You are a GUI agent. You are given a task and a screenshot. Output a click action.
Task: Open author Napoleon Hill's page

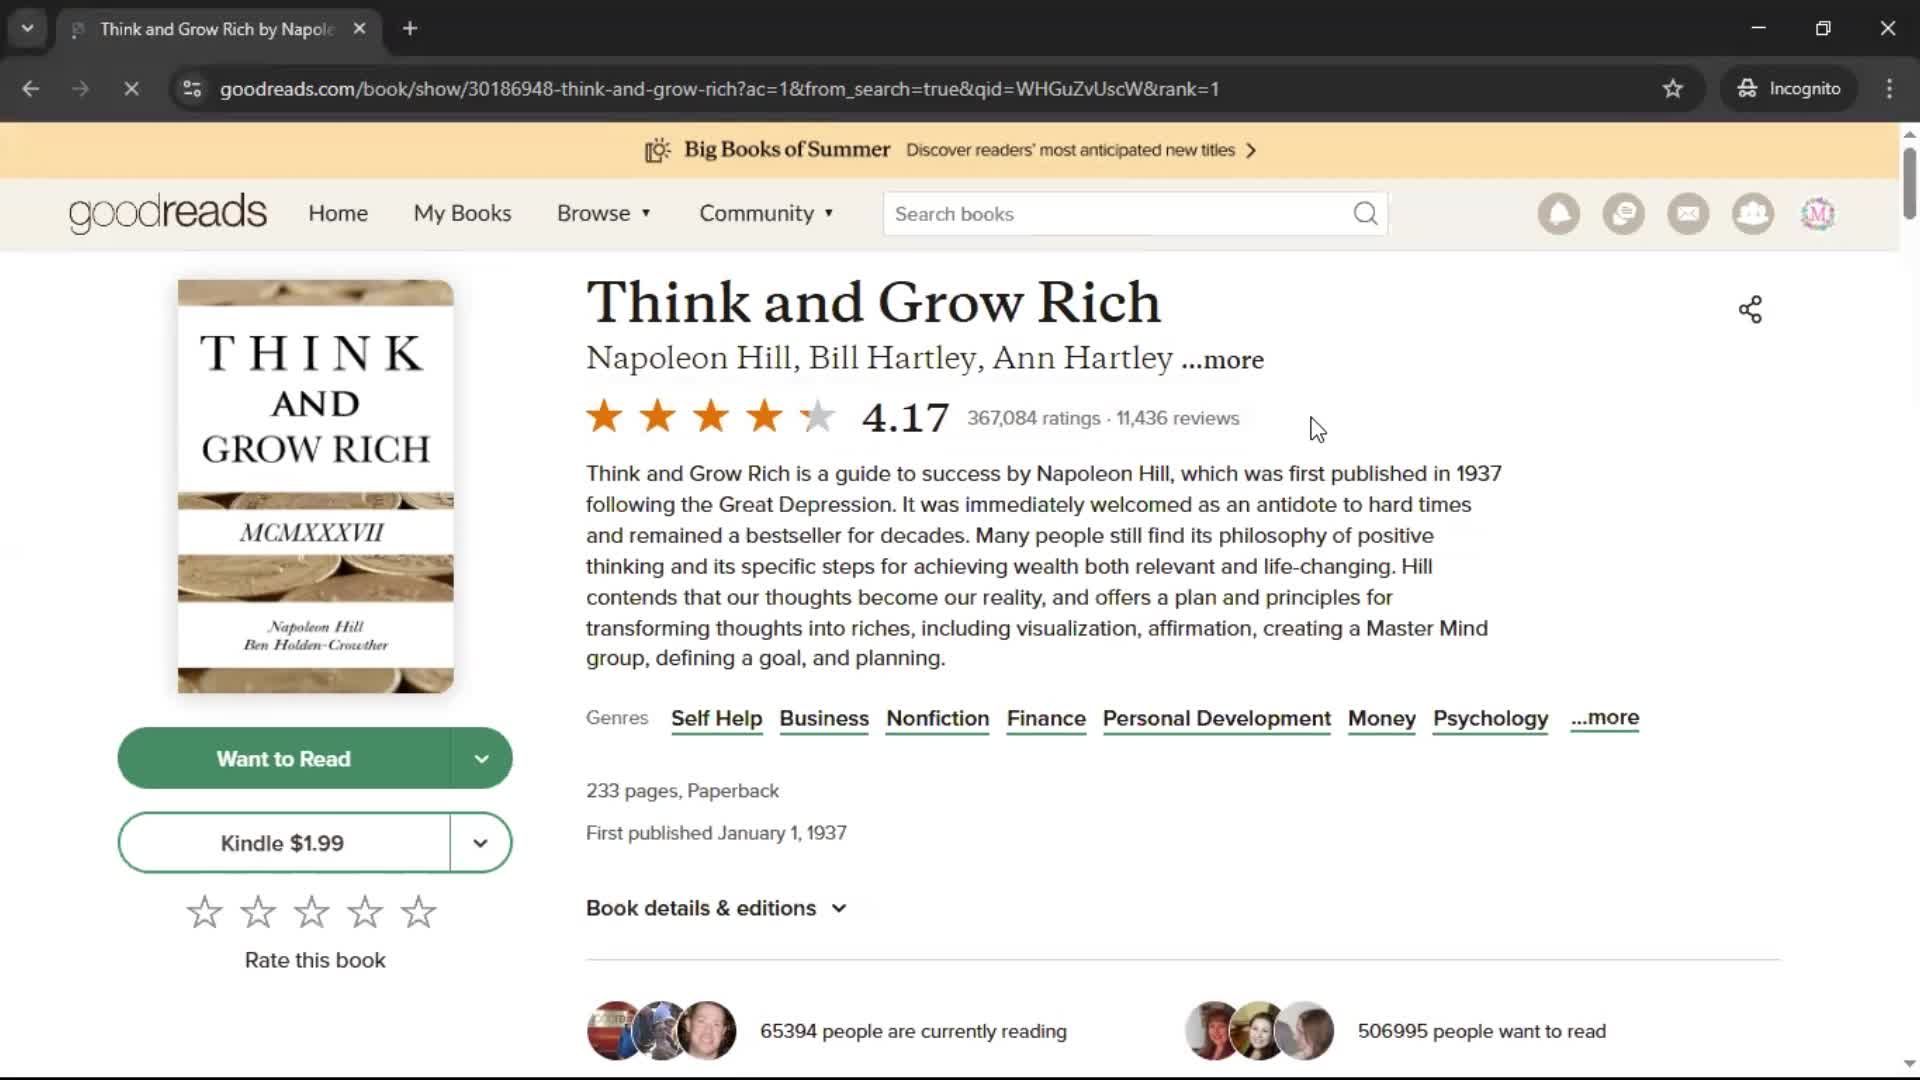[x=689, y=358]
